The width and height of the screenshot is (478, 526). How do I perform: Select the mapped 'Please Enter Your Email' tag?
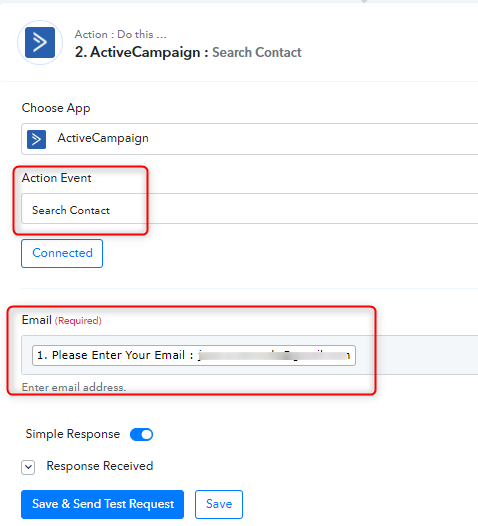(x=194, y=355)
